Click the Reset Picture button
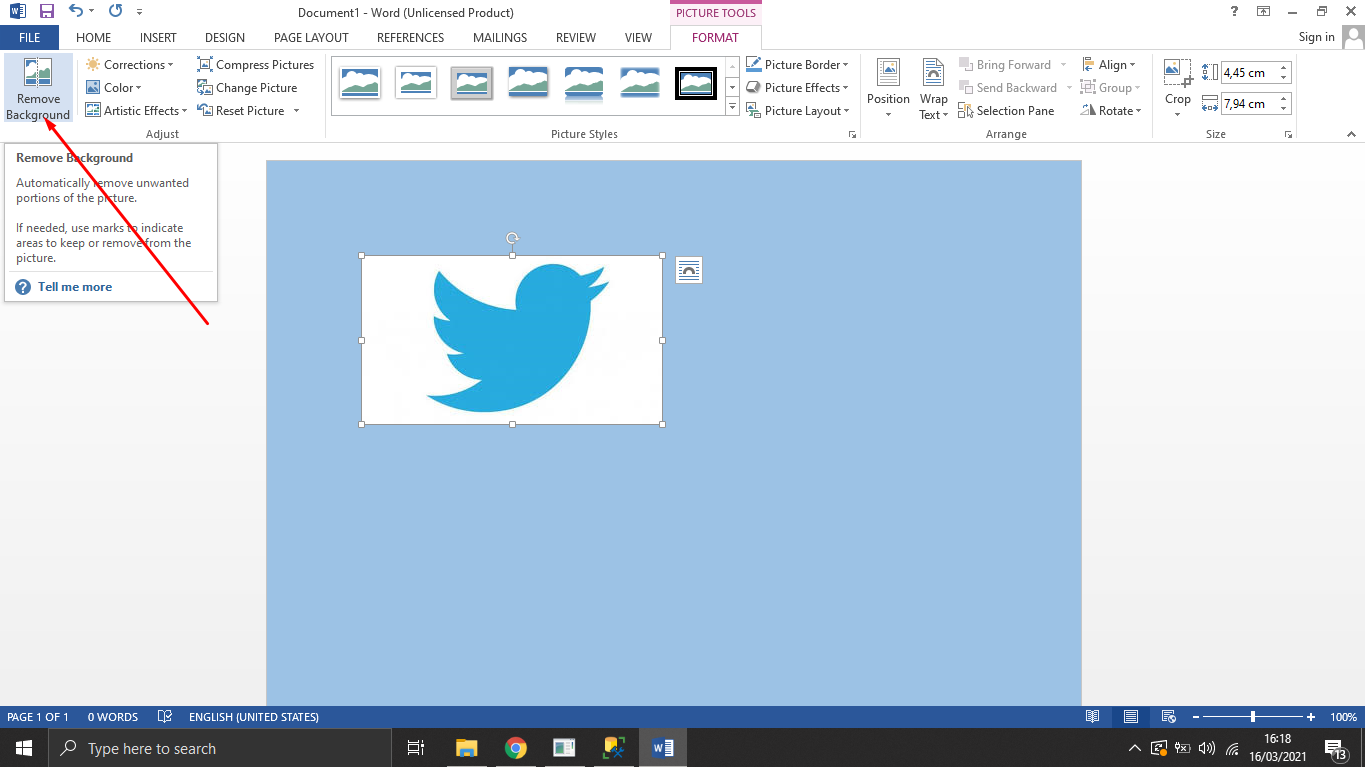The height and width of the screenshot is (767, 1365). (x=241, y=111)
